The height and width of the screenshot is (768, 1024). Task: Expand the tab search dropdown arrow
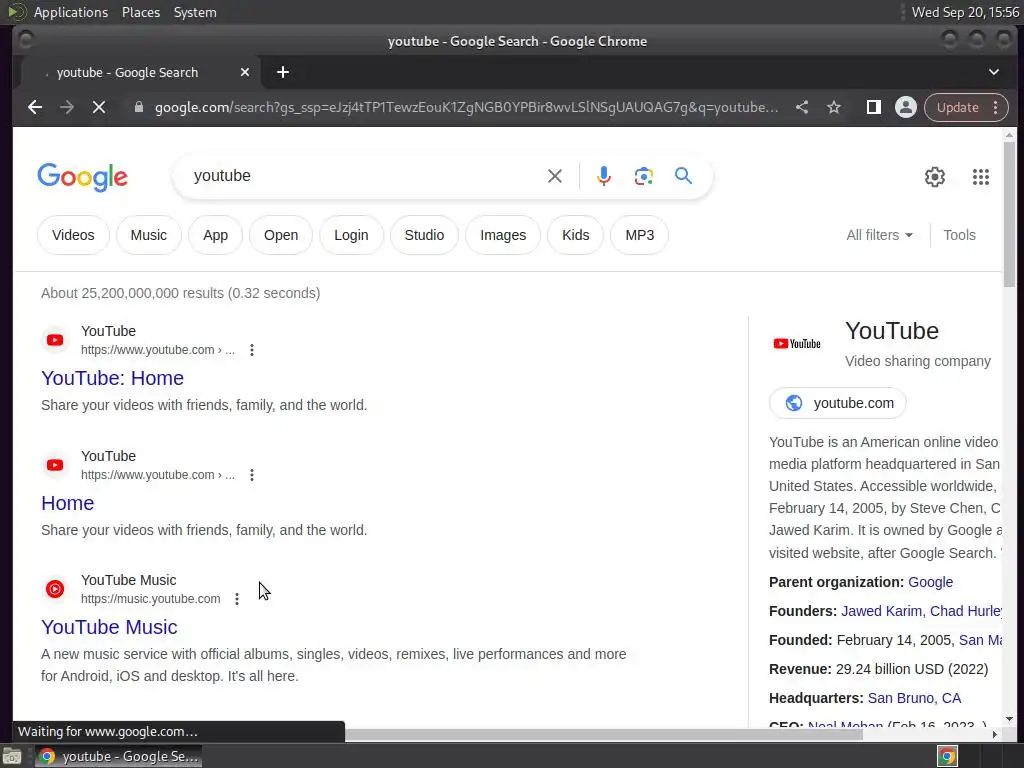coord(994,72)
